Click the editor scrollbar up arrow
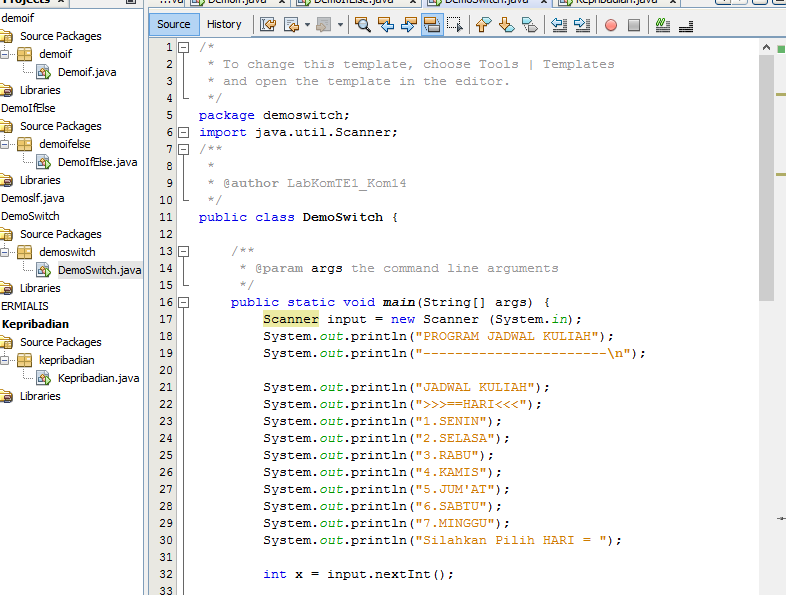 (766, 48)
